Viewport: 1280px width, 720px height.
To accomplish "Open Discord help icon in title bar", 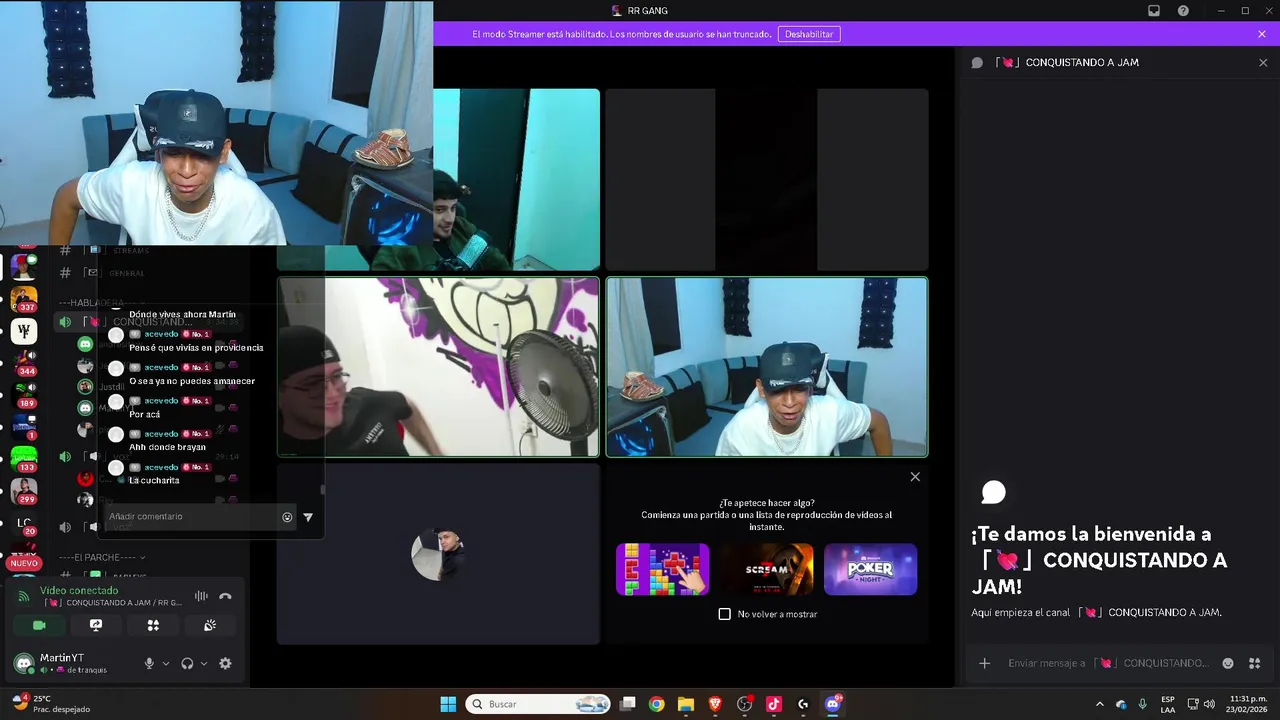I will click(x=1183, y=11).
